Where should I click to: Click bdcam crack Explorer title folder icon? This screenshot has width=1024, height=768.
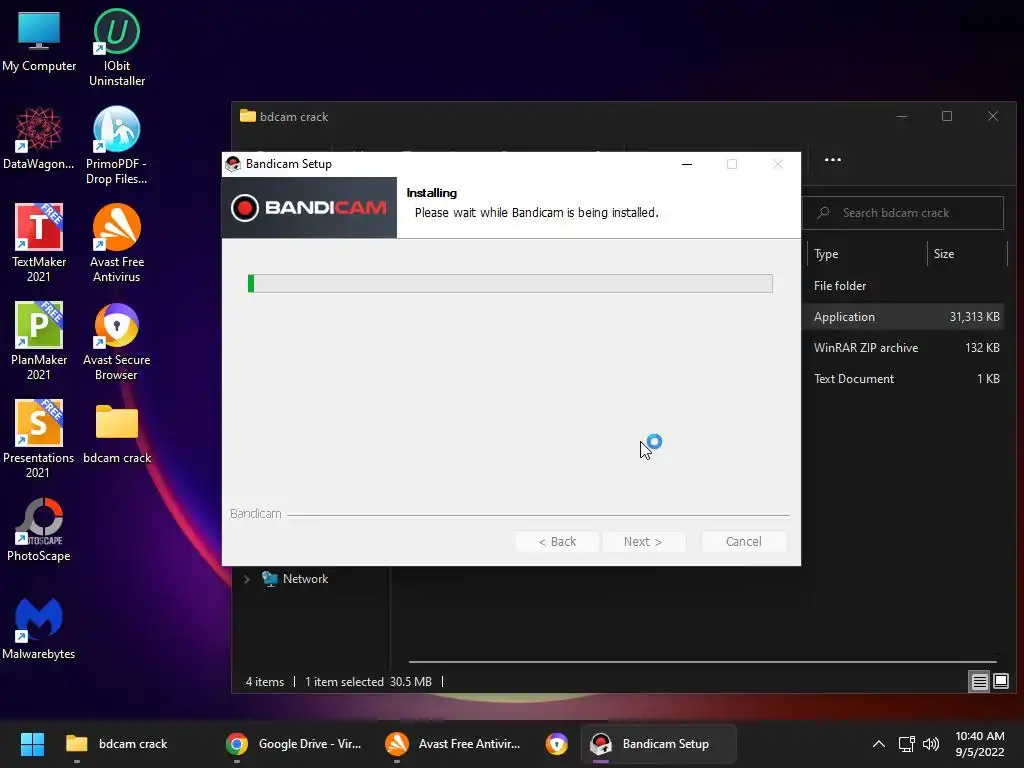click(248, 116)
